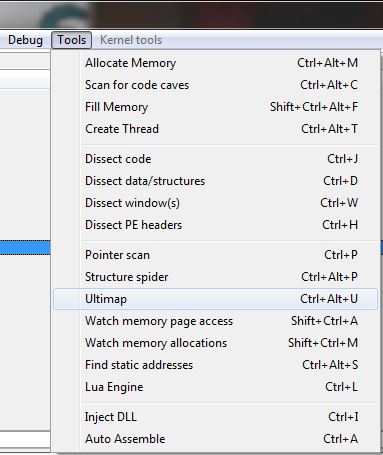The width and height of the screenshot is (383, 455).
Task: Select Inject DLL
Action: coord(215,417)
